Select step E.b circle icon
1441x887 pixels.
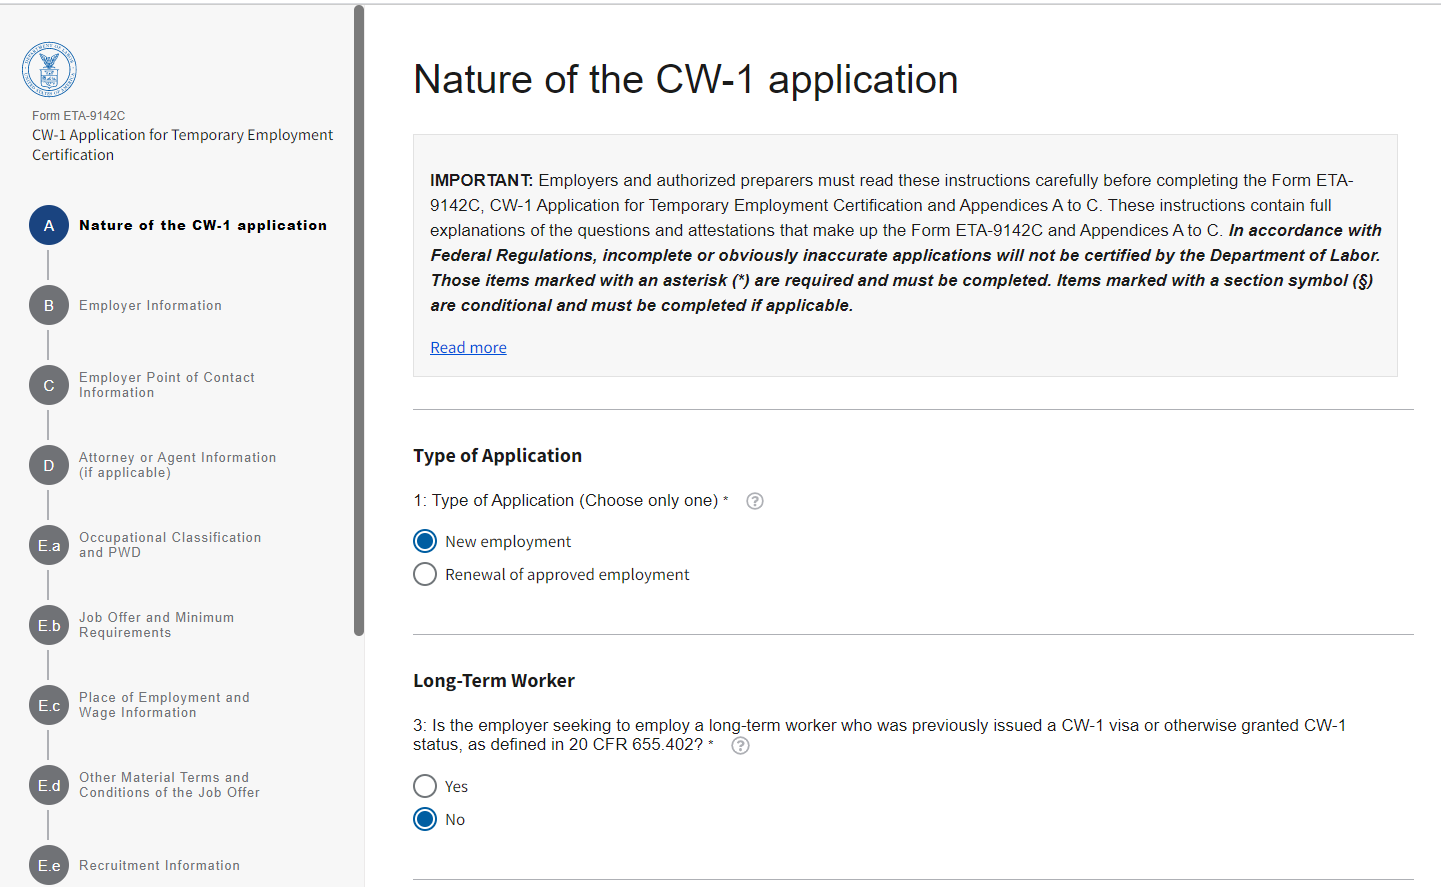click(x=49, y=625)
